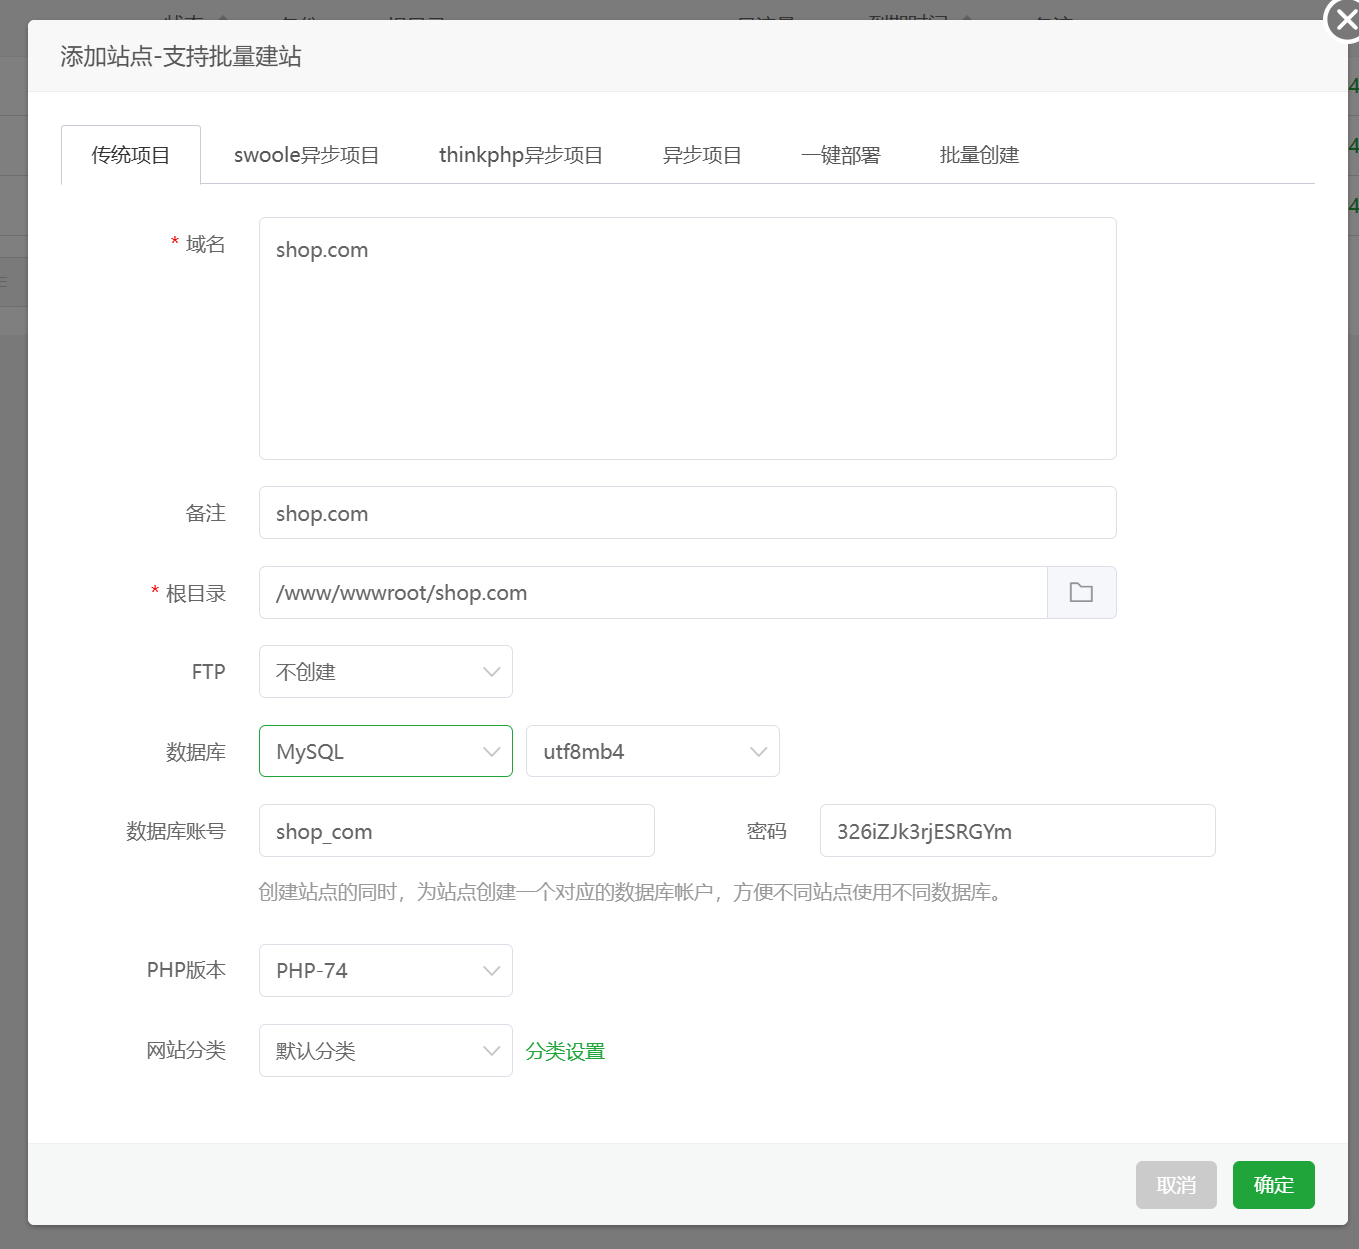The image size is (1359, 1249).
Task: Click the 取消 button
Action: [x=1176, y=1185]
